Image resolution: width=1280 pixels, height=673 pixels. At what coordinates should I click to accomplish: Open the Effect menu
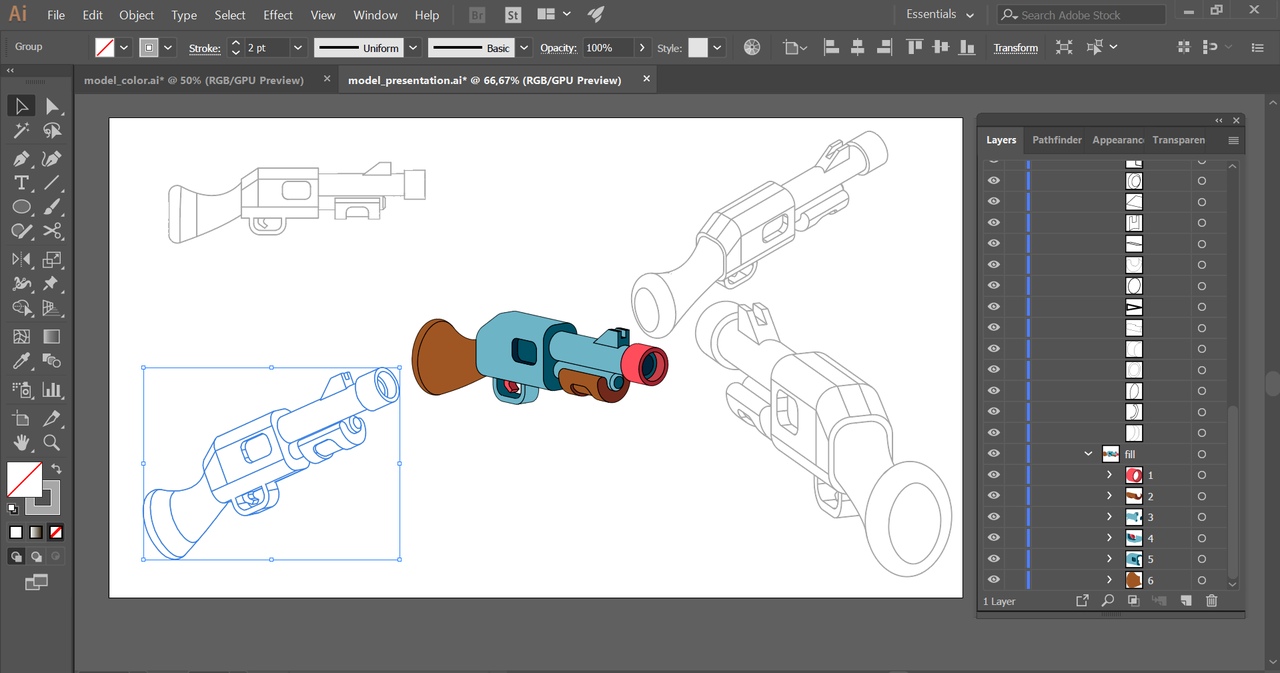(278, 15)
